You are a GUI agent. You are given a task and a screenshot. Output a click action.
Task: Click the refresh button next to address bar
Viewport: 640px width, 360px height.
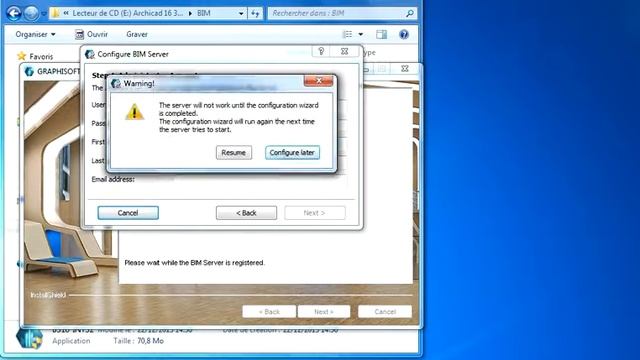tap(255, 13)
